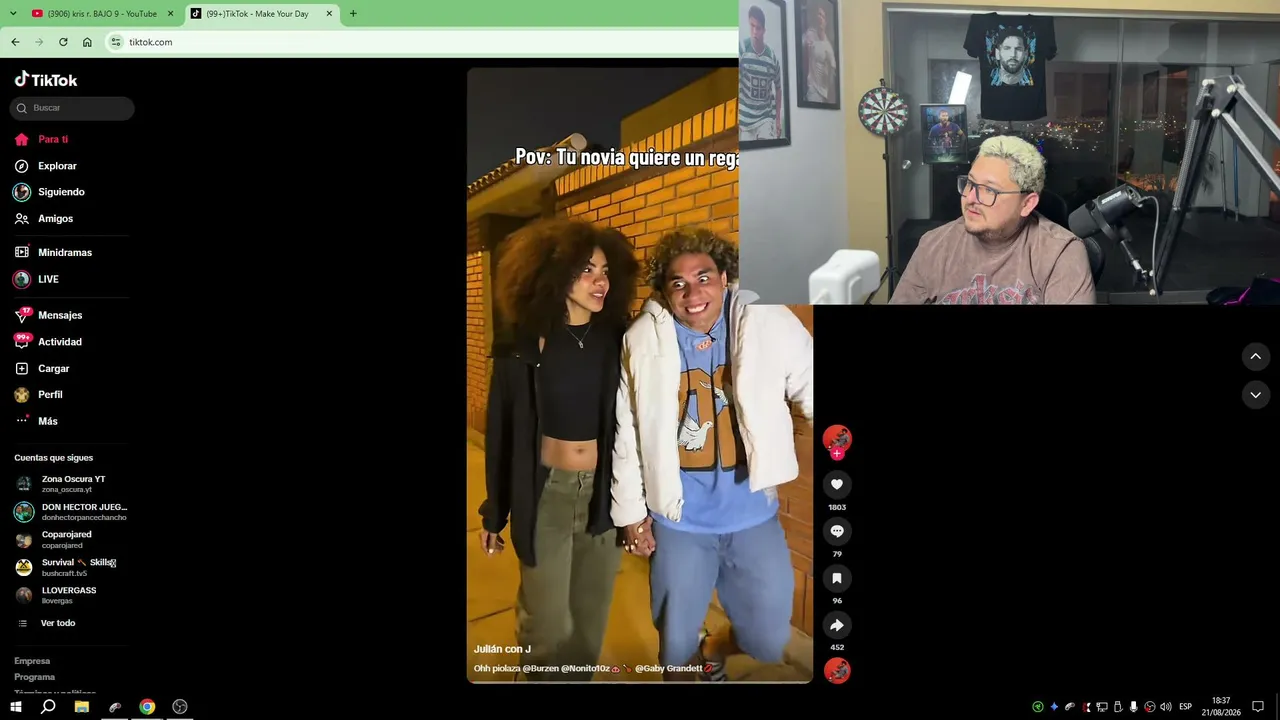Open the game controller app in taskbar
Viewport: 1280px width, 720px height.
(x=115, y=707)
